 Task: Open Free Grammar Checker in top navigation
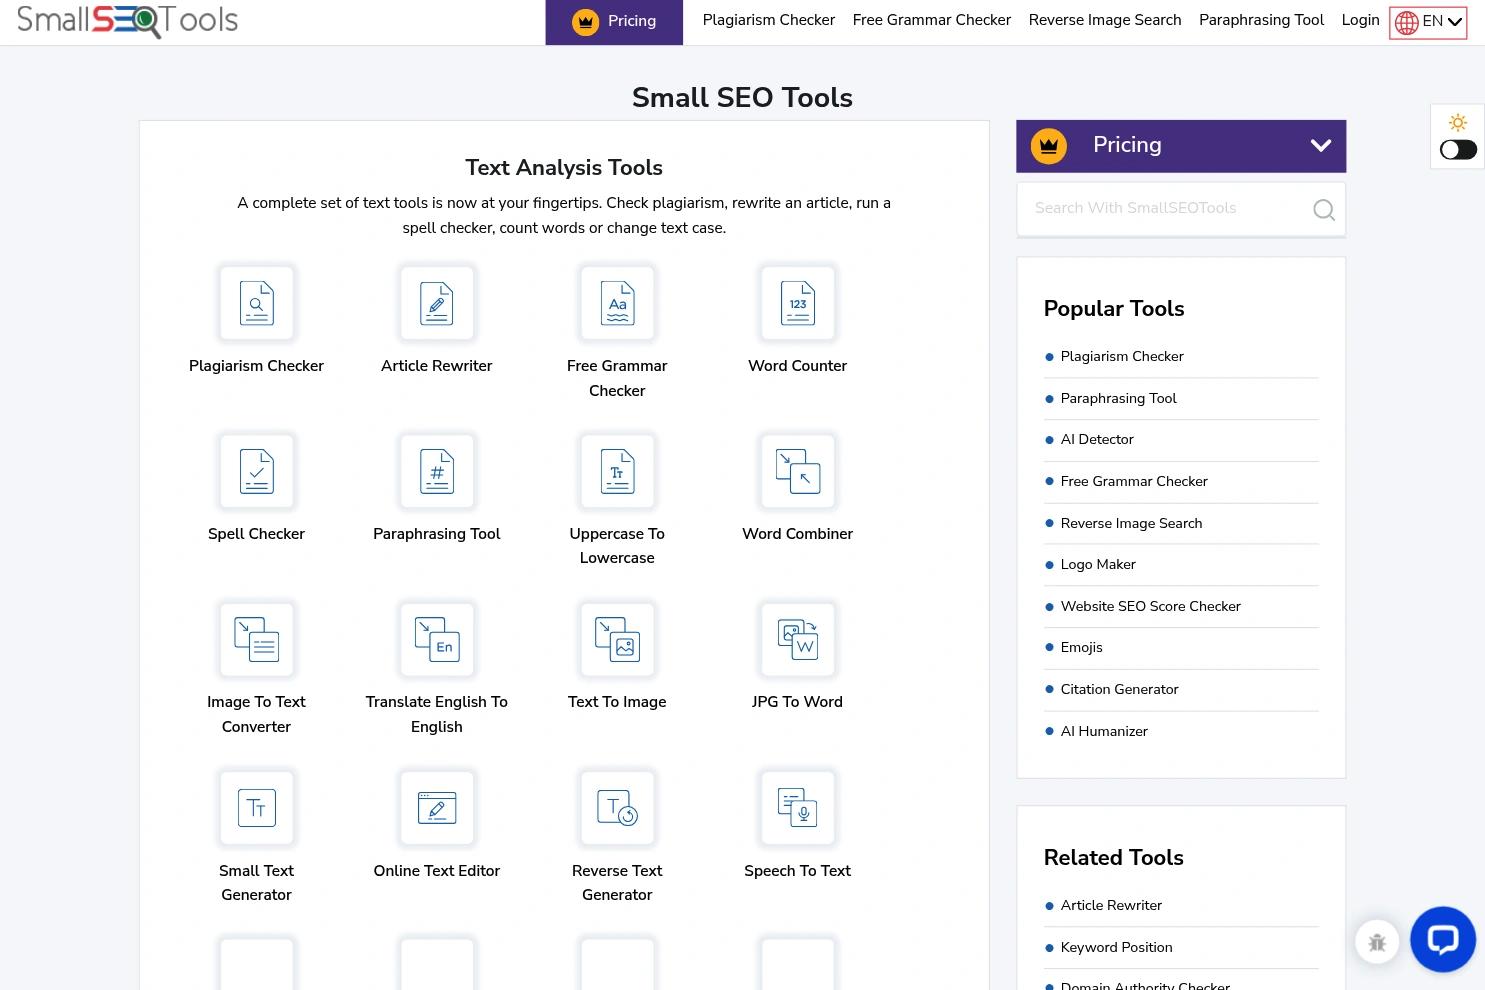[931, 20]
